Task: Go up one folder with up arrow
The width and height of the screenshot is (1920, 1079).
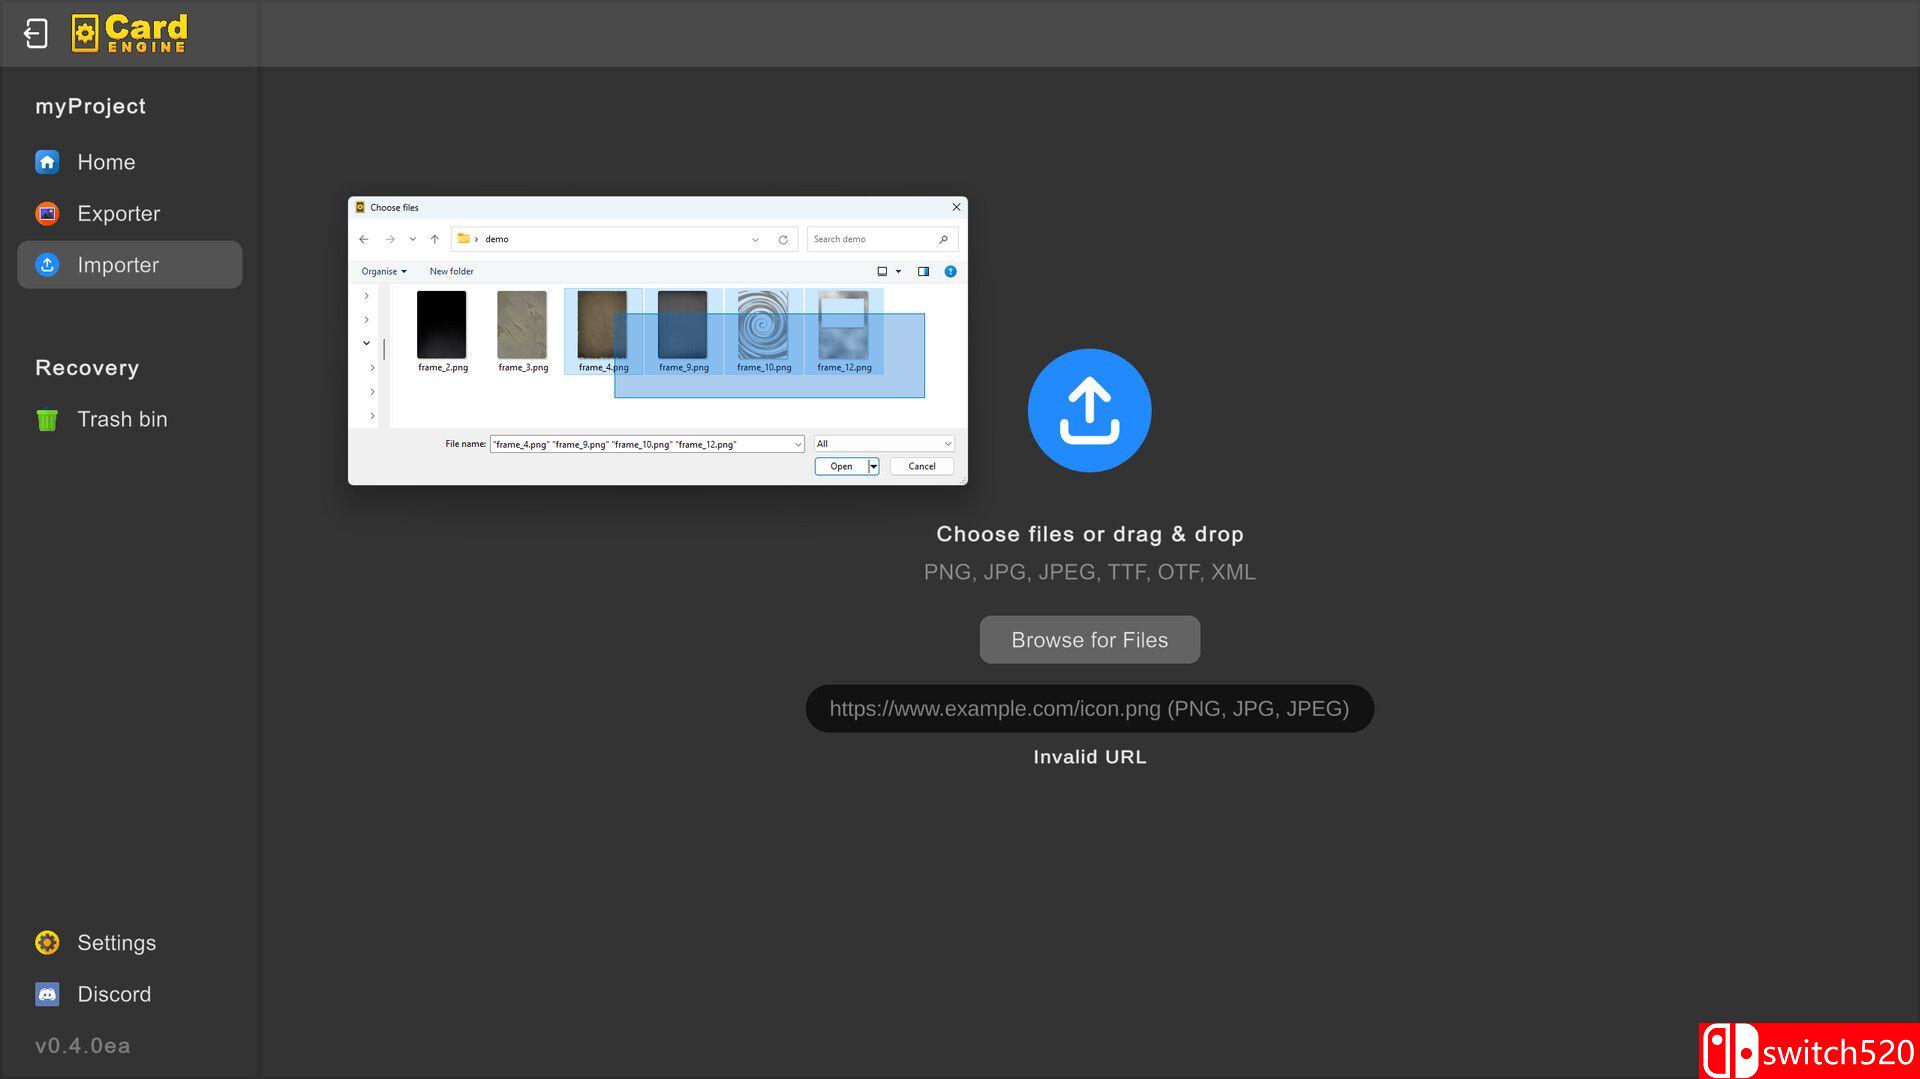Action: [435, 240]
